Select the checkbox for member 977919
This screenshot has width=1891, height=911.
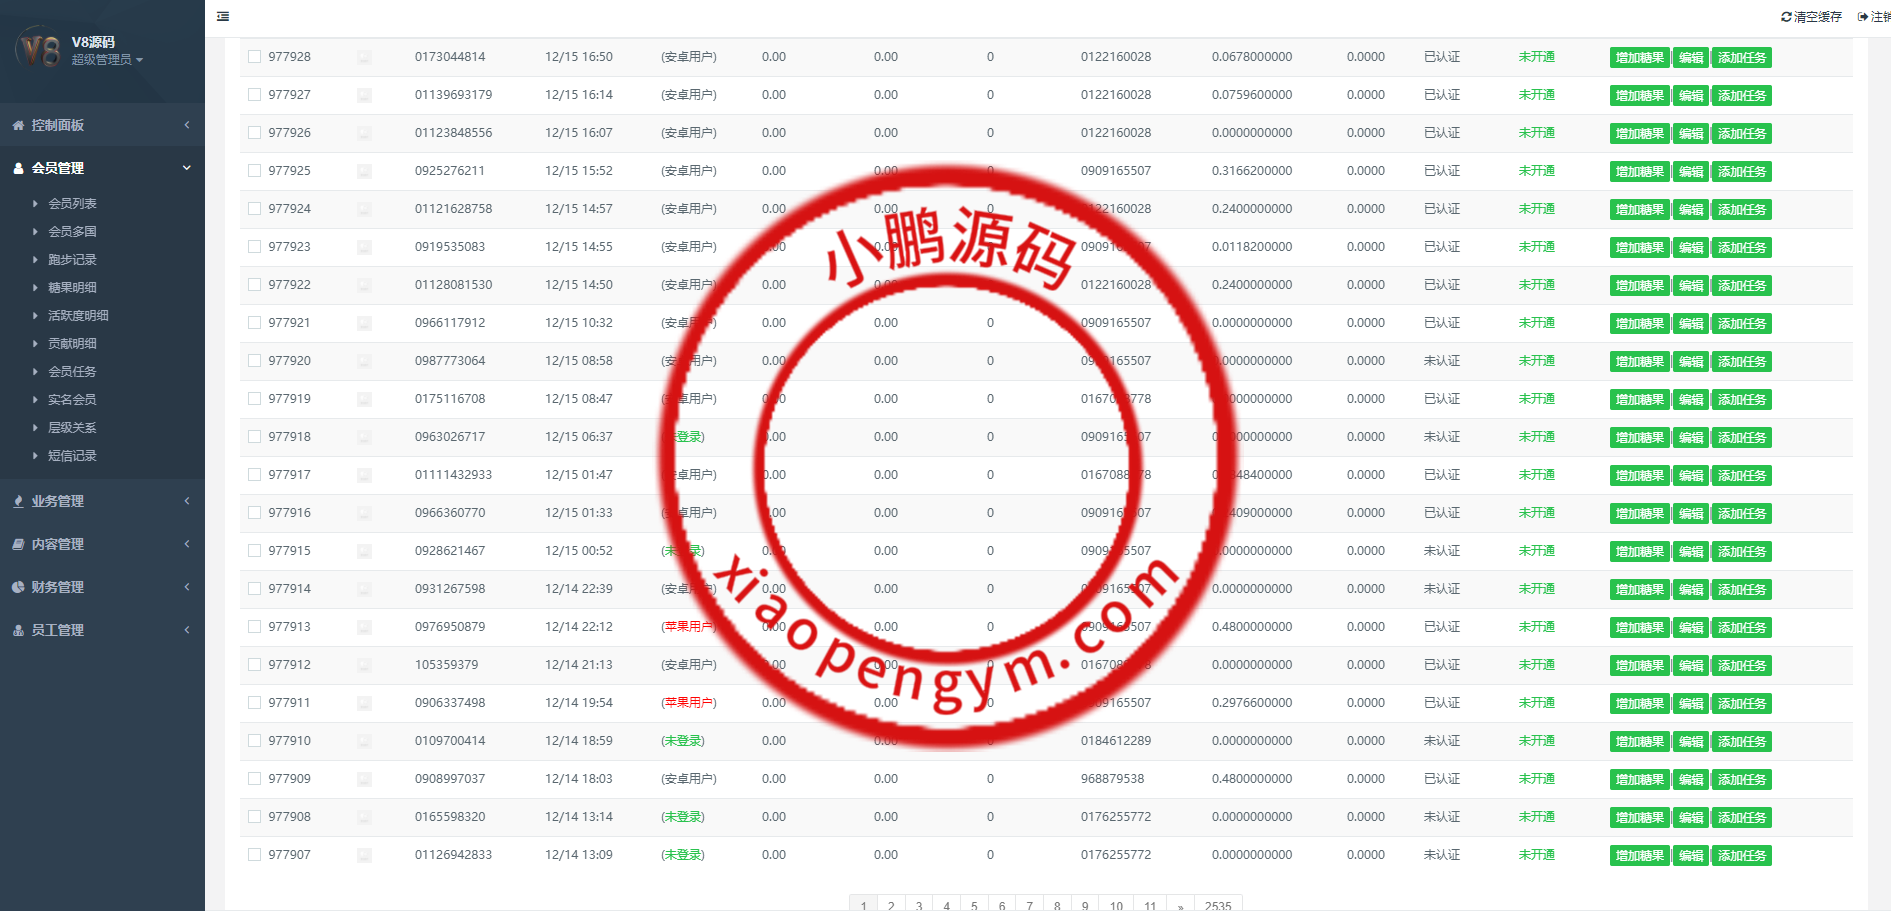pyautogui.click(x=255, y=399)
